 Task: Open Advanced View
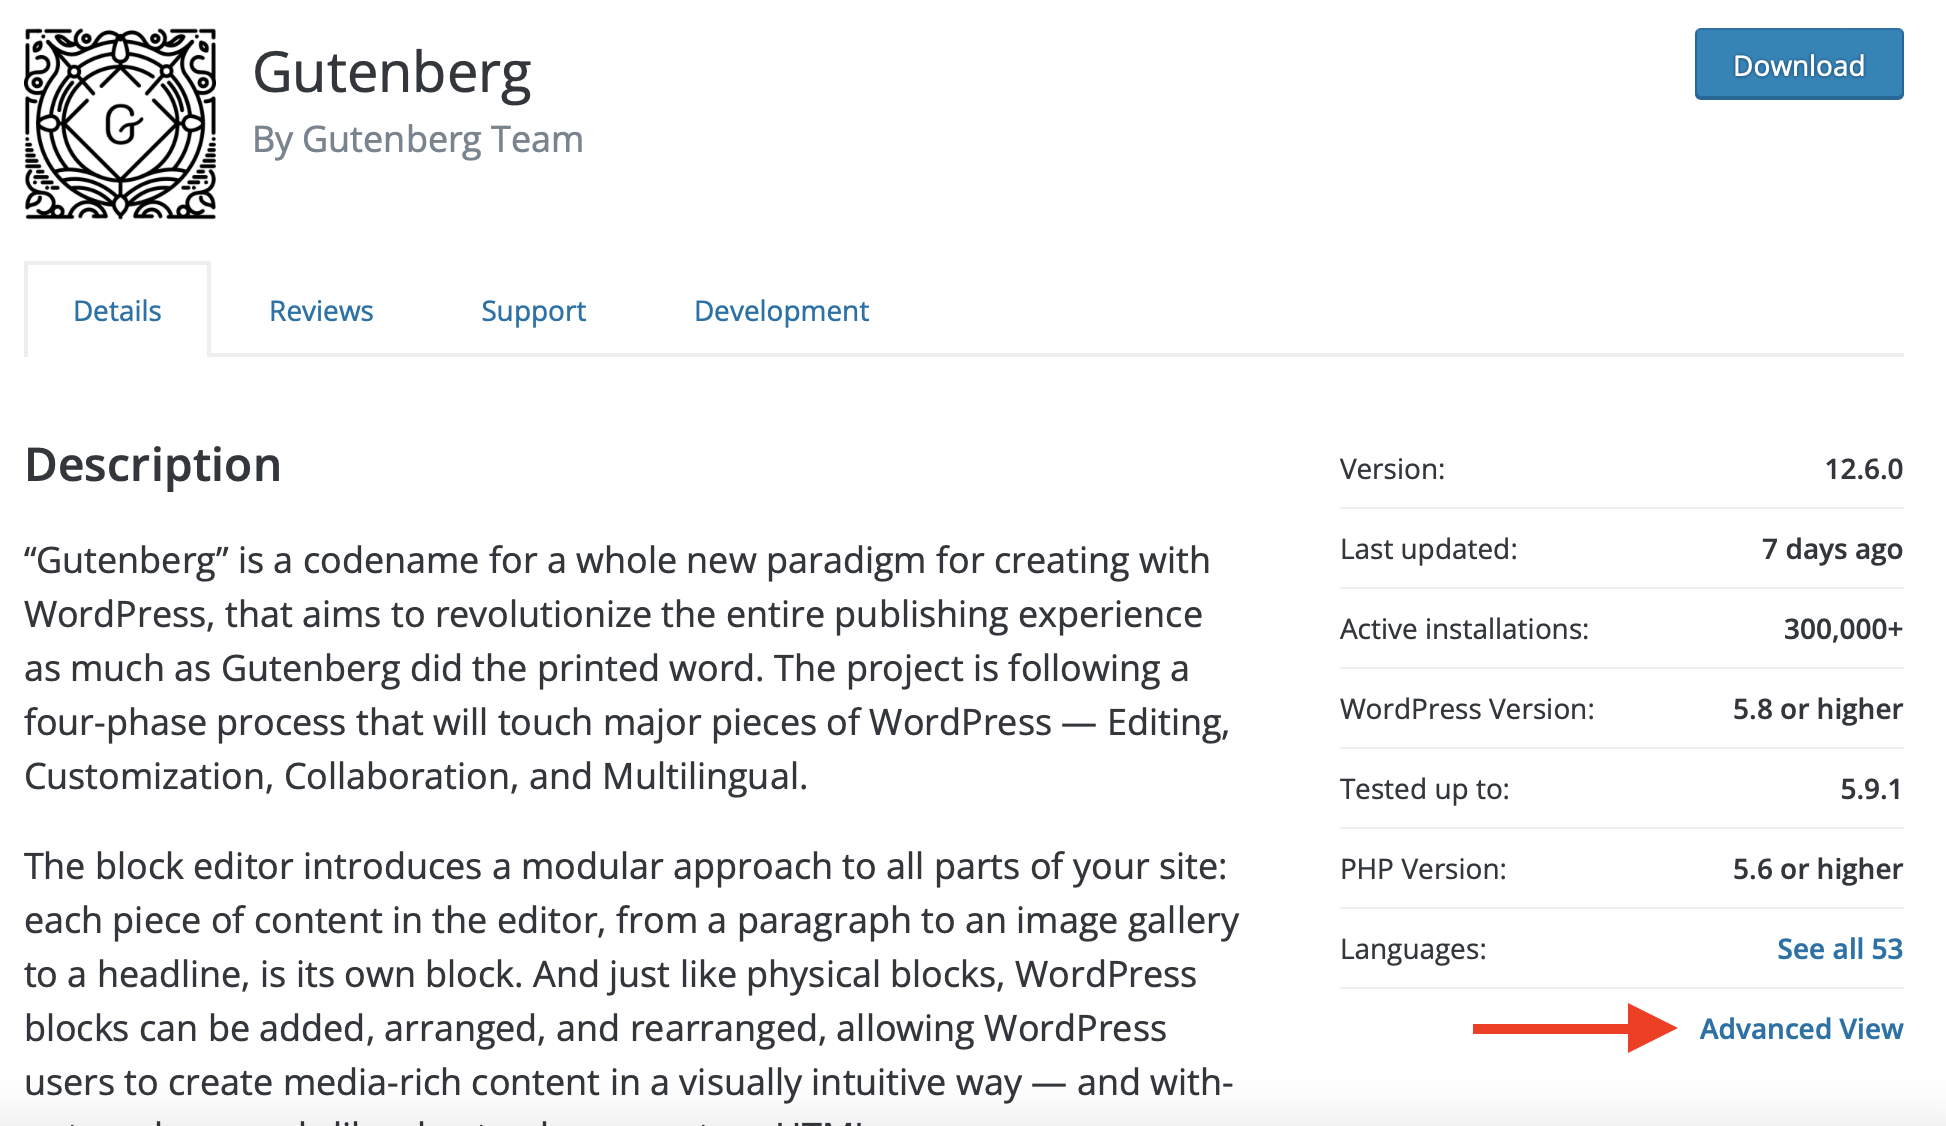pyautogui.click(x=1801, y=1029)
